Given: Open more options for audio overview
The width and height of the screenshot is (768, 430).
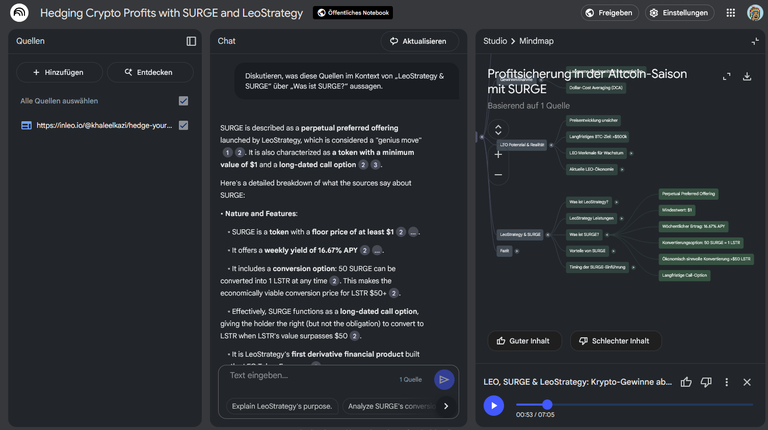Looking at the screenshot, I should coord(726,382).
